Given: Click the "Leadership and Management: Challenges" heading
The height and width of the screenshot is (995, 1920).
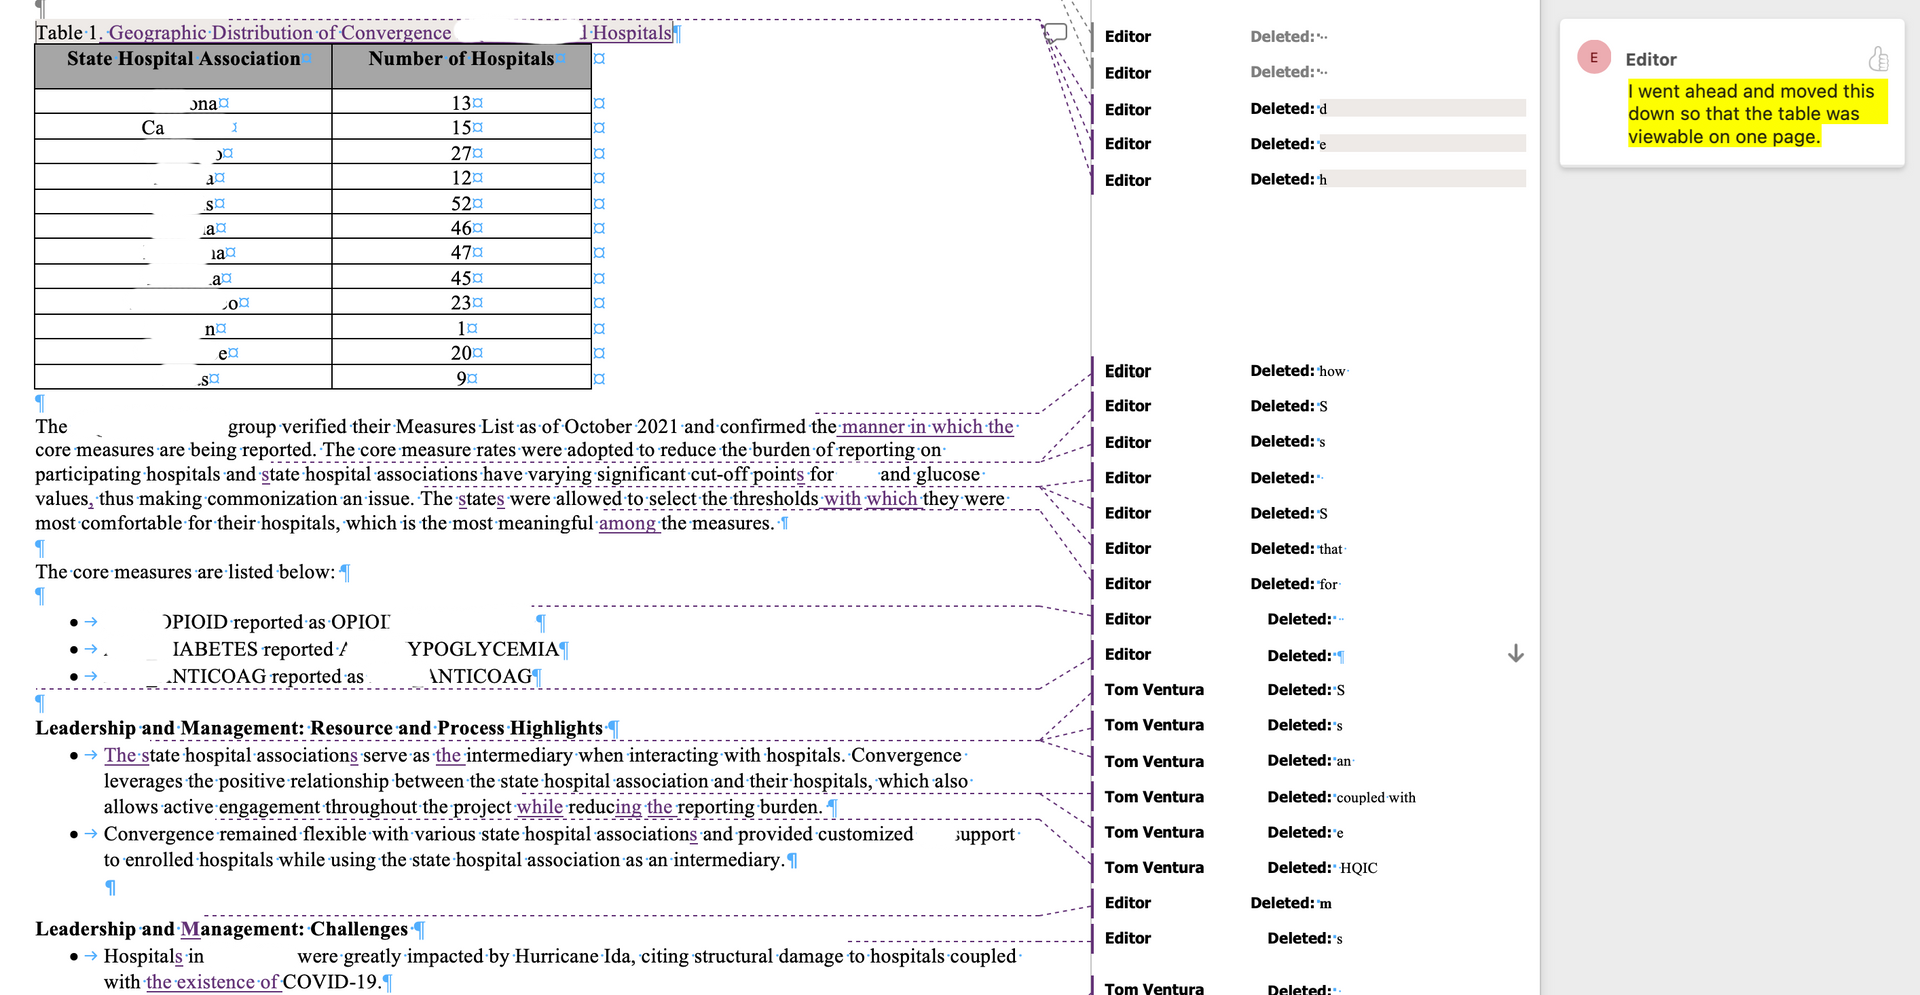Looking at the screenshot, I should 222,929.
